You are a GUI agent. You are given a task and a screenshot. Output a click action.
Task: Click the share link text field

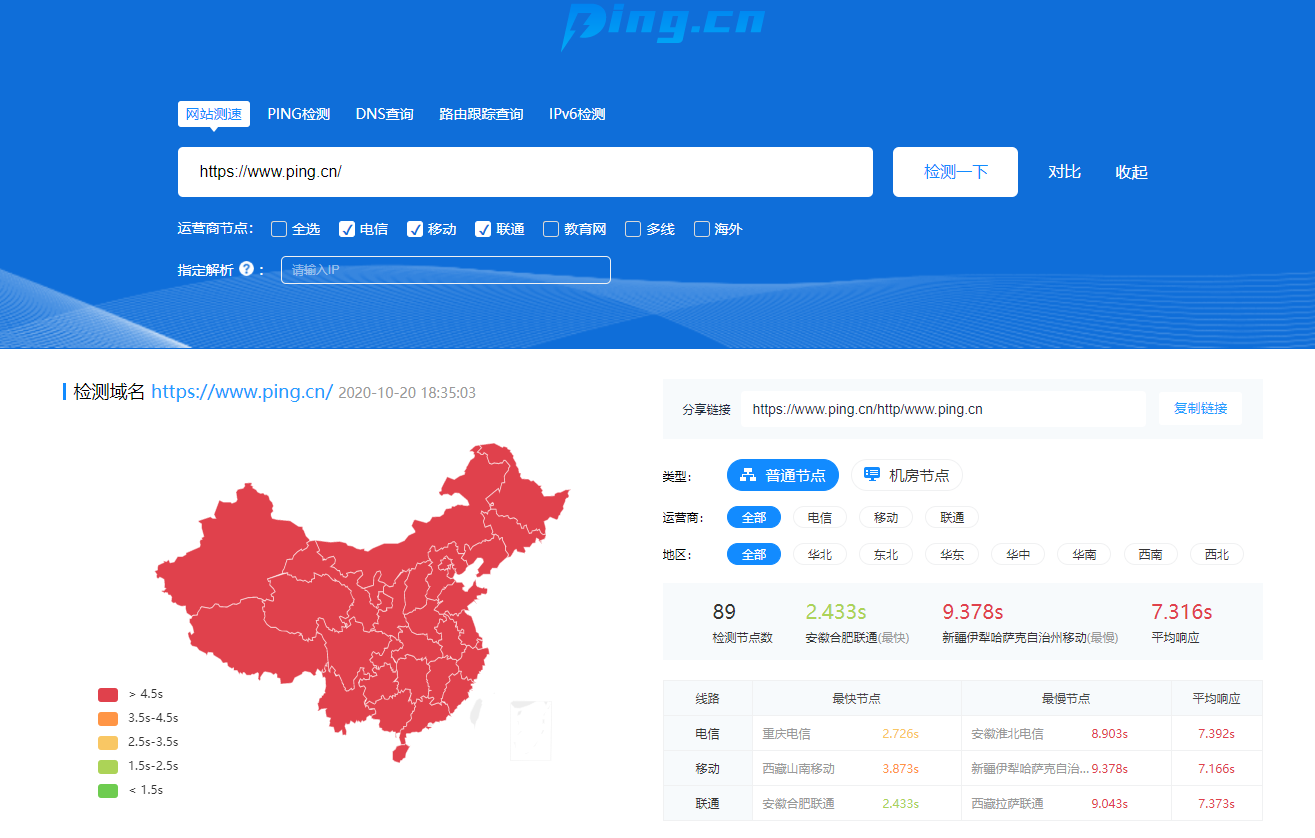point(943,409)
